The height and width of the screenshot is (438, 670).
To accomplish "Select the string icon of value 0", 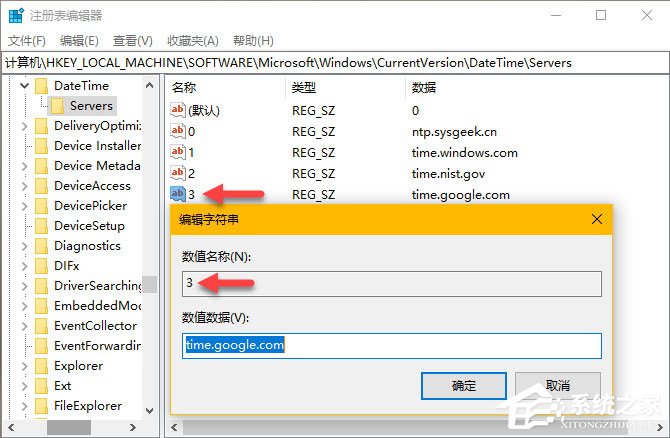I will click(177, 131).
